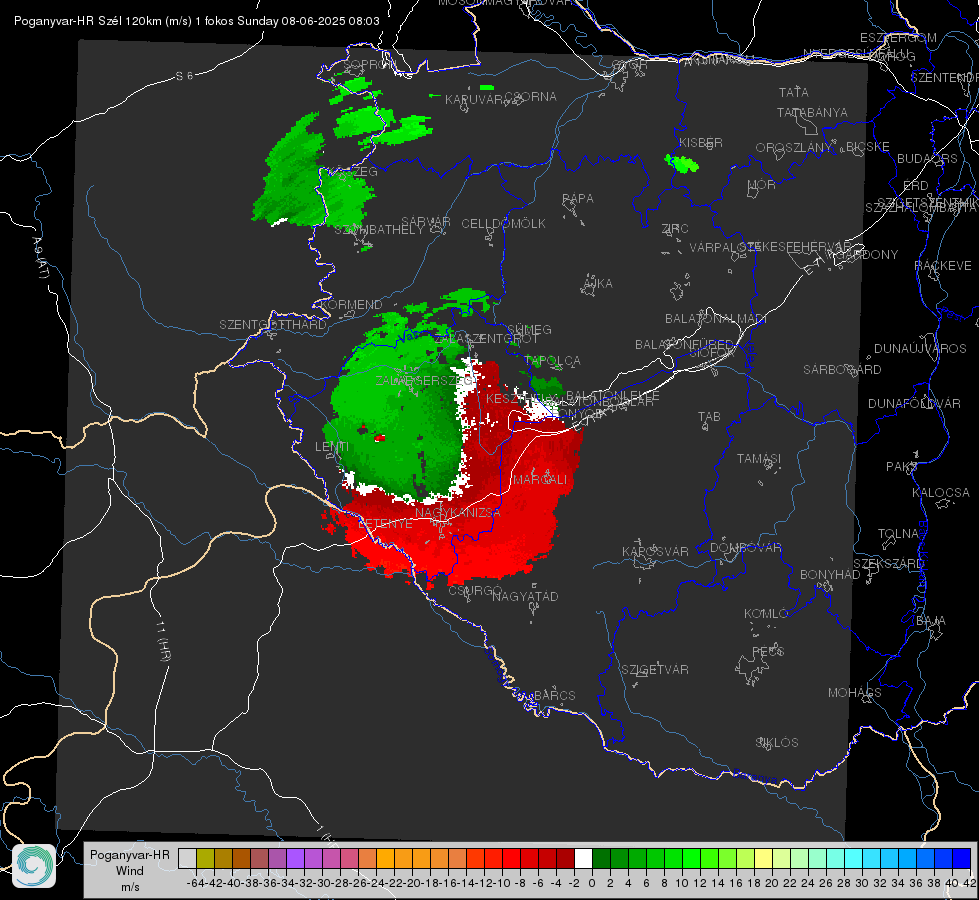Click the NAGYATAD label
Image resolution: width=979 pixels, height=900 pixels.
pyautogui.click(x=525, y=596)
